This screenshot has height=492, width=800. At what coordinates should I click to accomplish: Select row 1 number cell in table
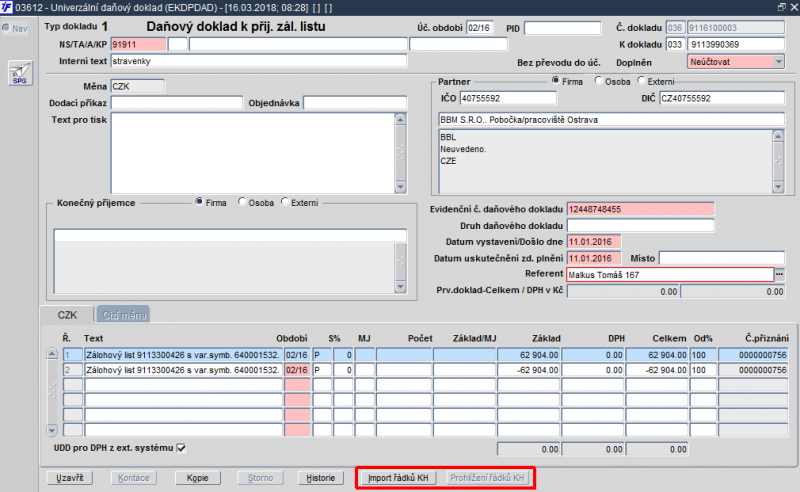(x=72, y=355)
